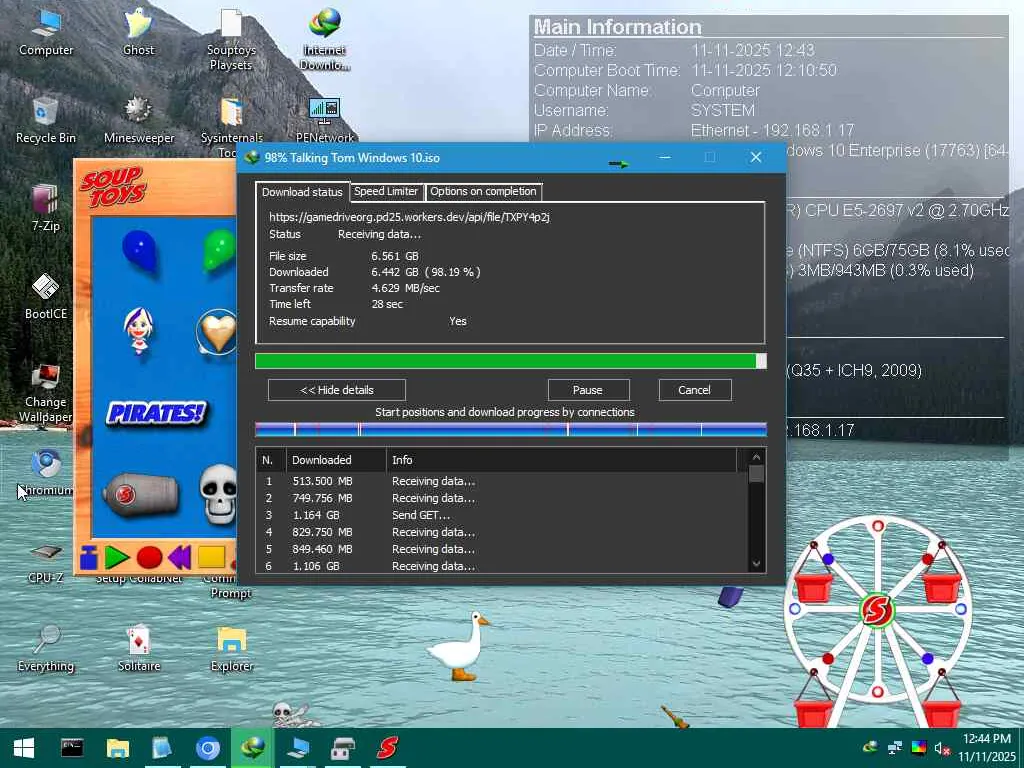Pick the green balloon toy in Soup Toys
Screen dimensions: 1024x768
pyautogui.click(x=219, y=250)
